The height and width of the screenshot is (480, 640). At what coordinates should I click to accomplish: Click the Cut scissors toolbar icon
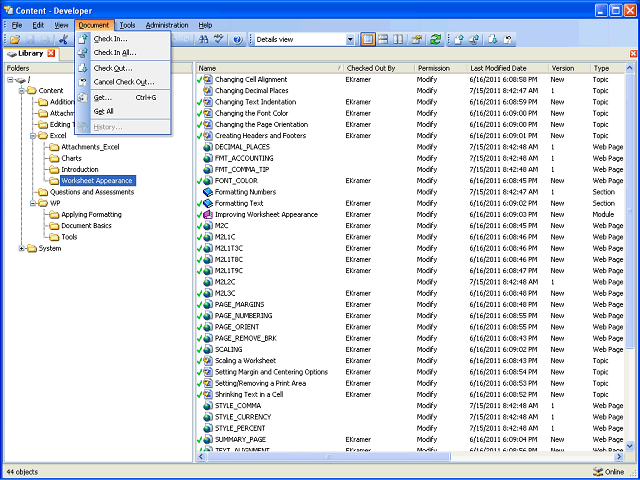point(63,40)
